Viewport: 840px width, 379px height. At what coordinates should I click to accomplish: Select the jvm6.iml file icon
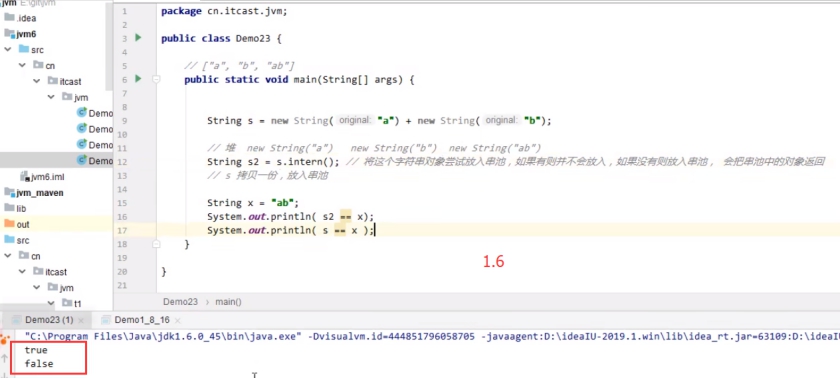coord(25,176)
